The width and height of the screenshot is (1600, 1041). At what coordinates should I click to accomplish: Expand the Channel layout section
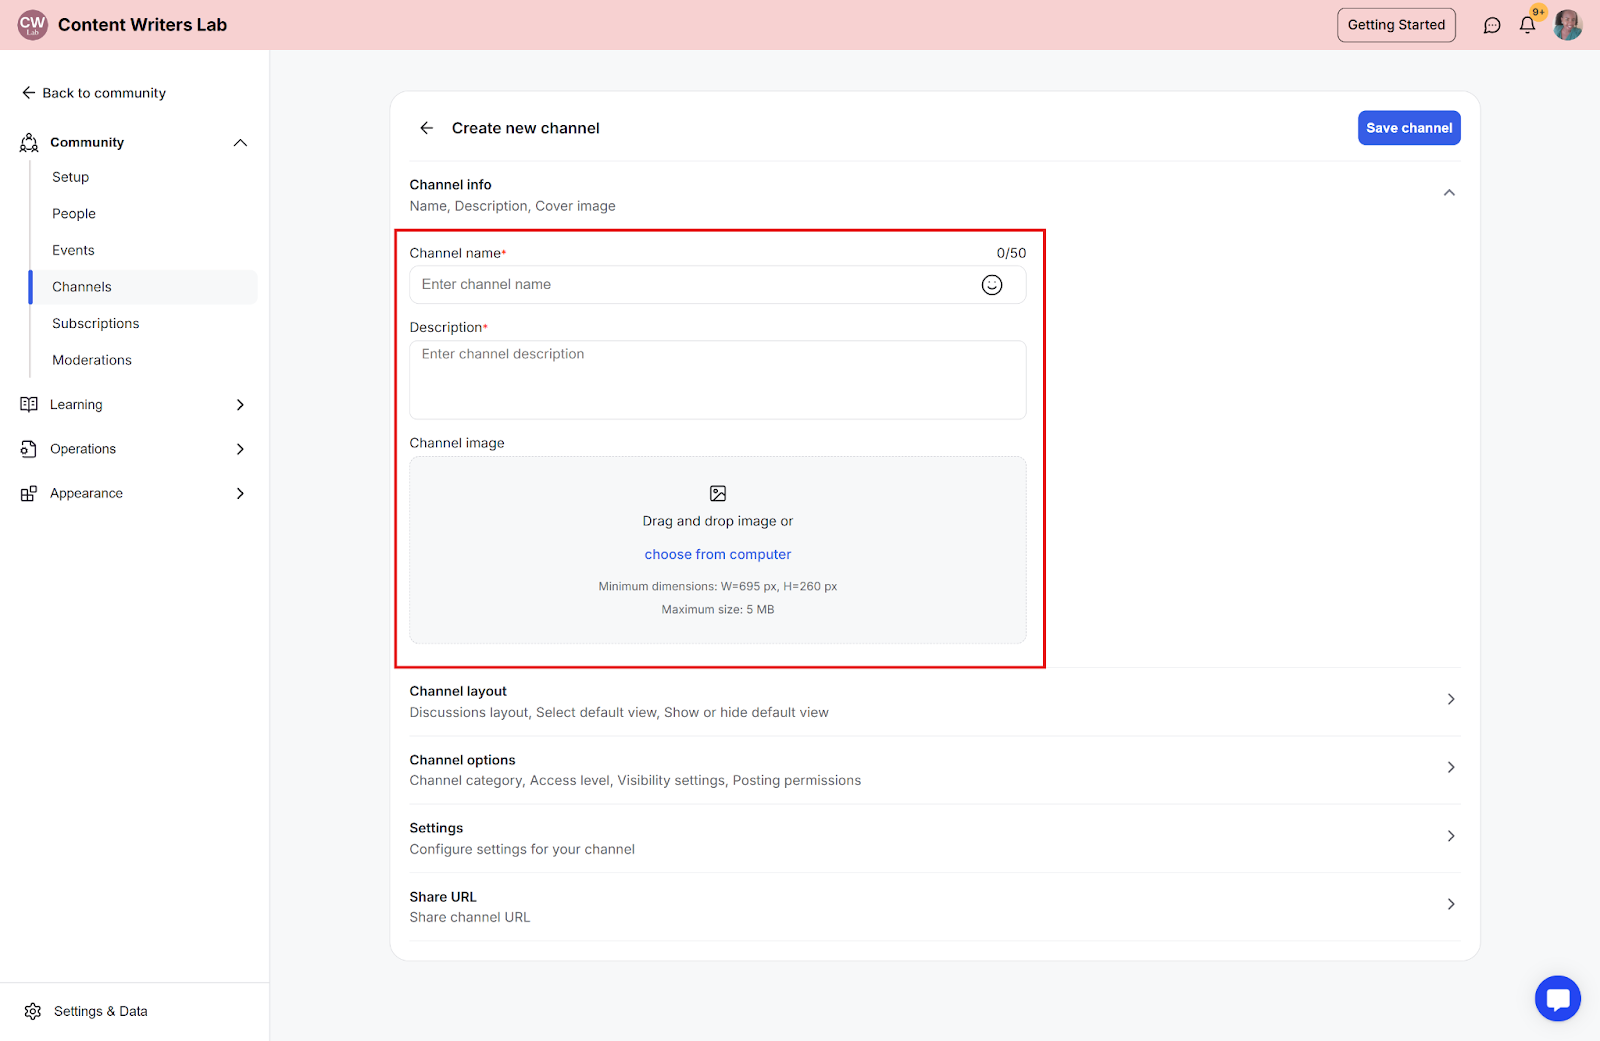pyautogui.click(x=1451, y=700)
